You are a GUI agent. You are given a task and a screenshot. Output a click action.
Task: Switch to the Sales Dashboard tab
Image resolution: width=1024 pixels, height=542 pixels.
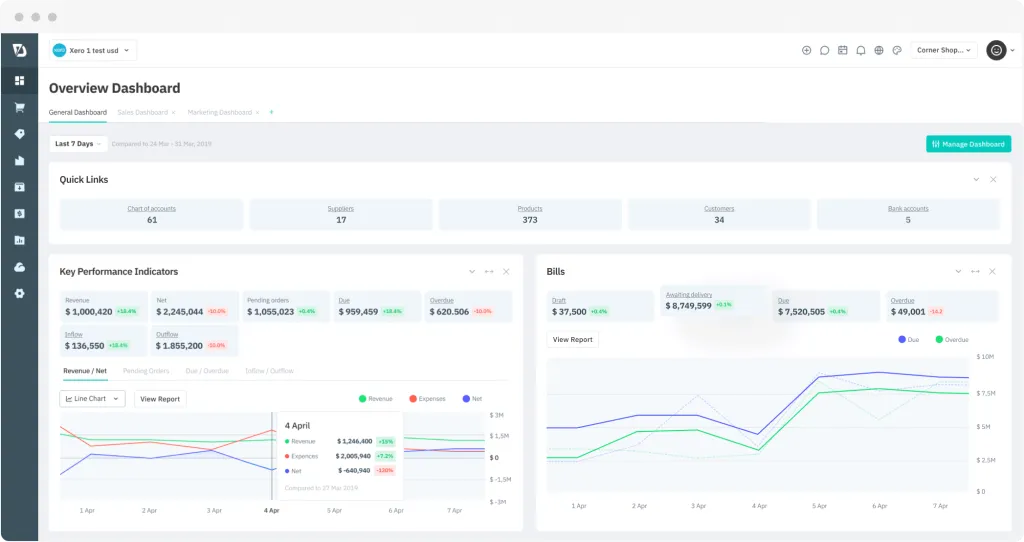pos(142,113)
